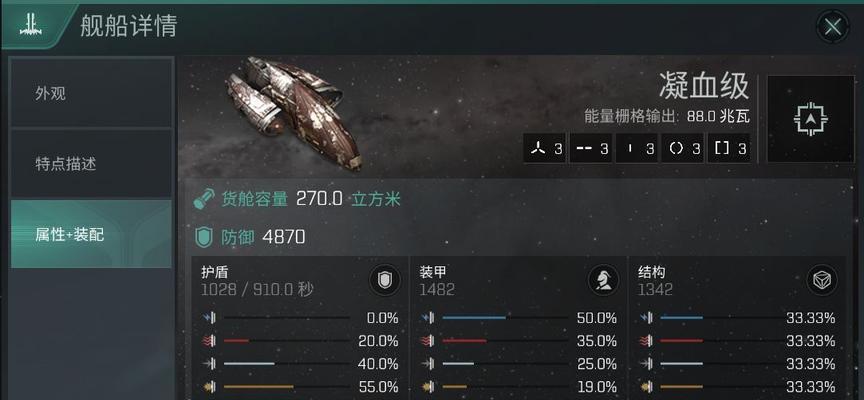Viewport: 864px width, 400px height.
Task: Click the 凝血级 ship thumbnail image
Action: tap(293, 112)
